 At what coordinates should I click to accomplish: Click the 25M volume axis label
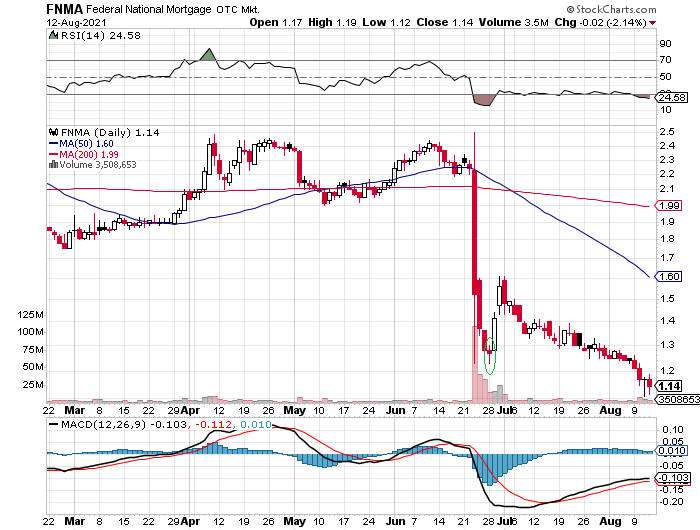coord(33,384)
